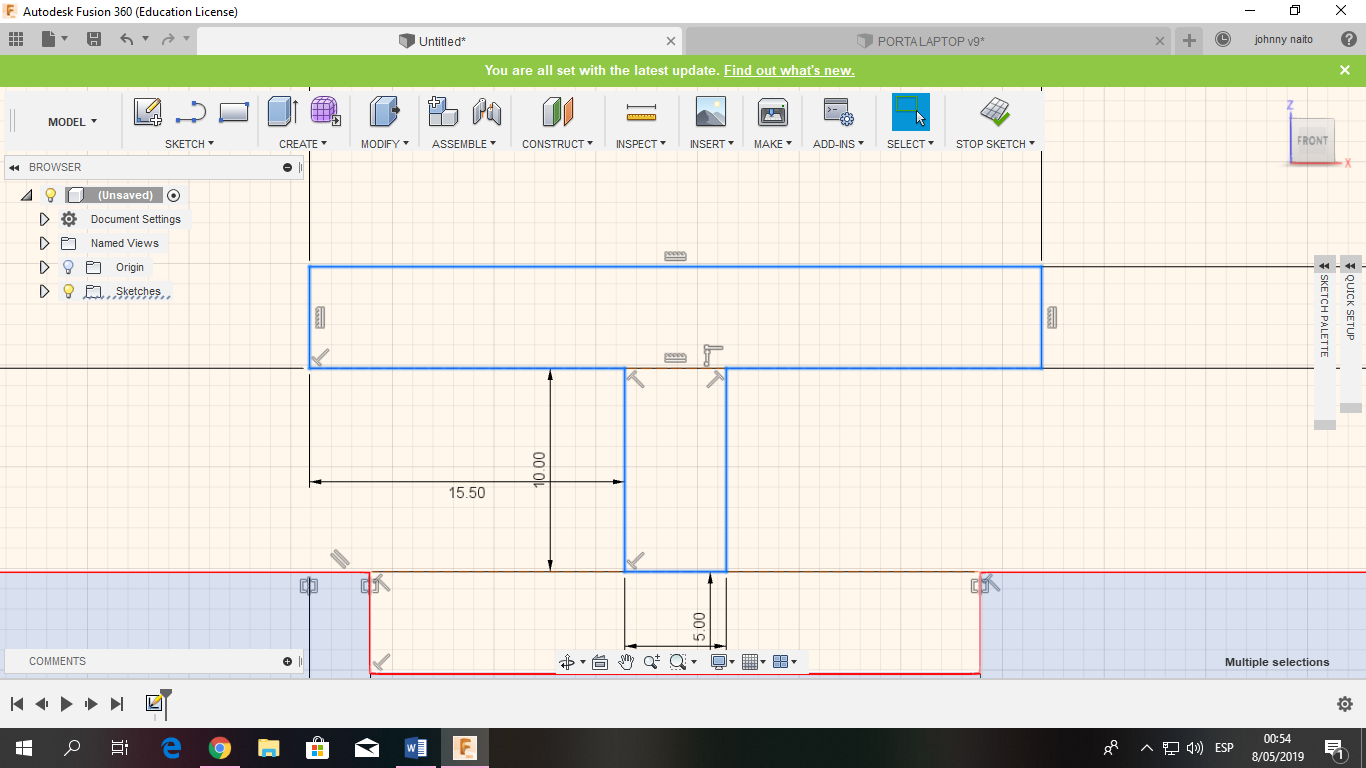1366x768 pixels.
Task: Expand the Named Views node
Action: click(x=44, y=243)
